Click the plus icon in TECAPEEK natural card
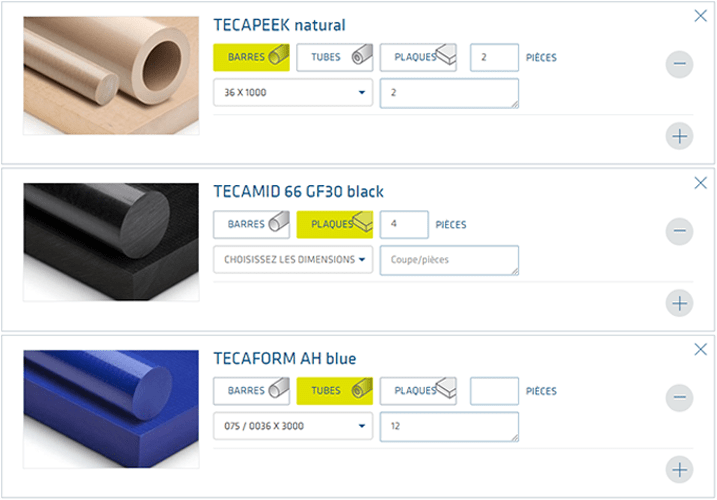Screen dimensions: 717x500 (679, 135)
